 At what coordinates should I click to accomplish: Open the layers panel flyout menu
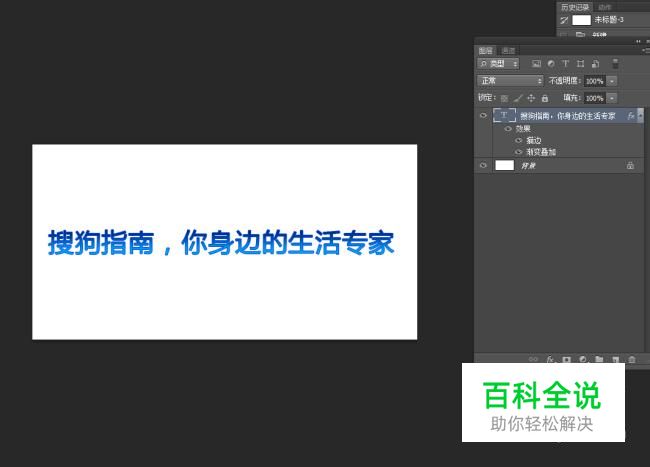point(646,51)
